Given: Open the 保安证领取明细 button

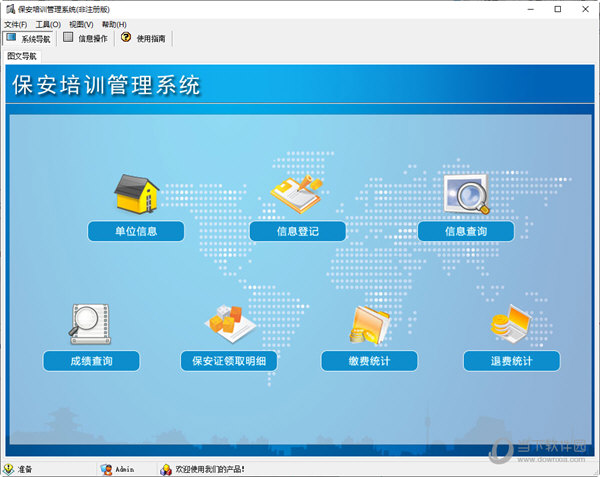Looking at the screenshot, I should (229, 361).
